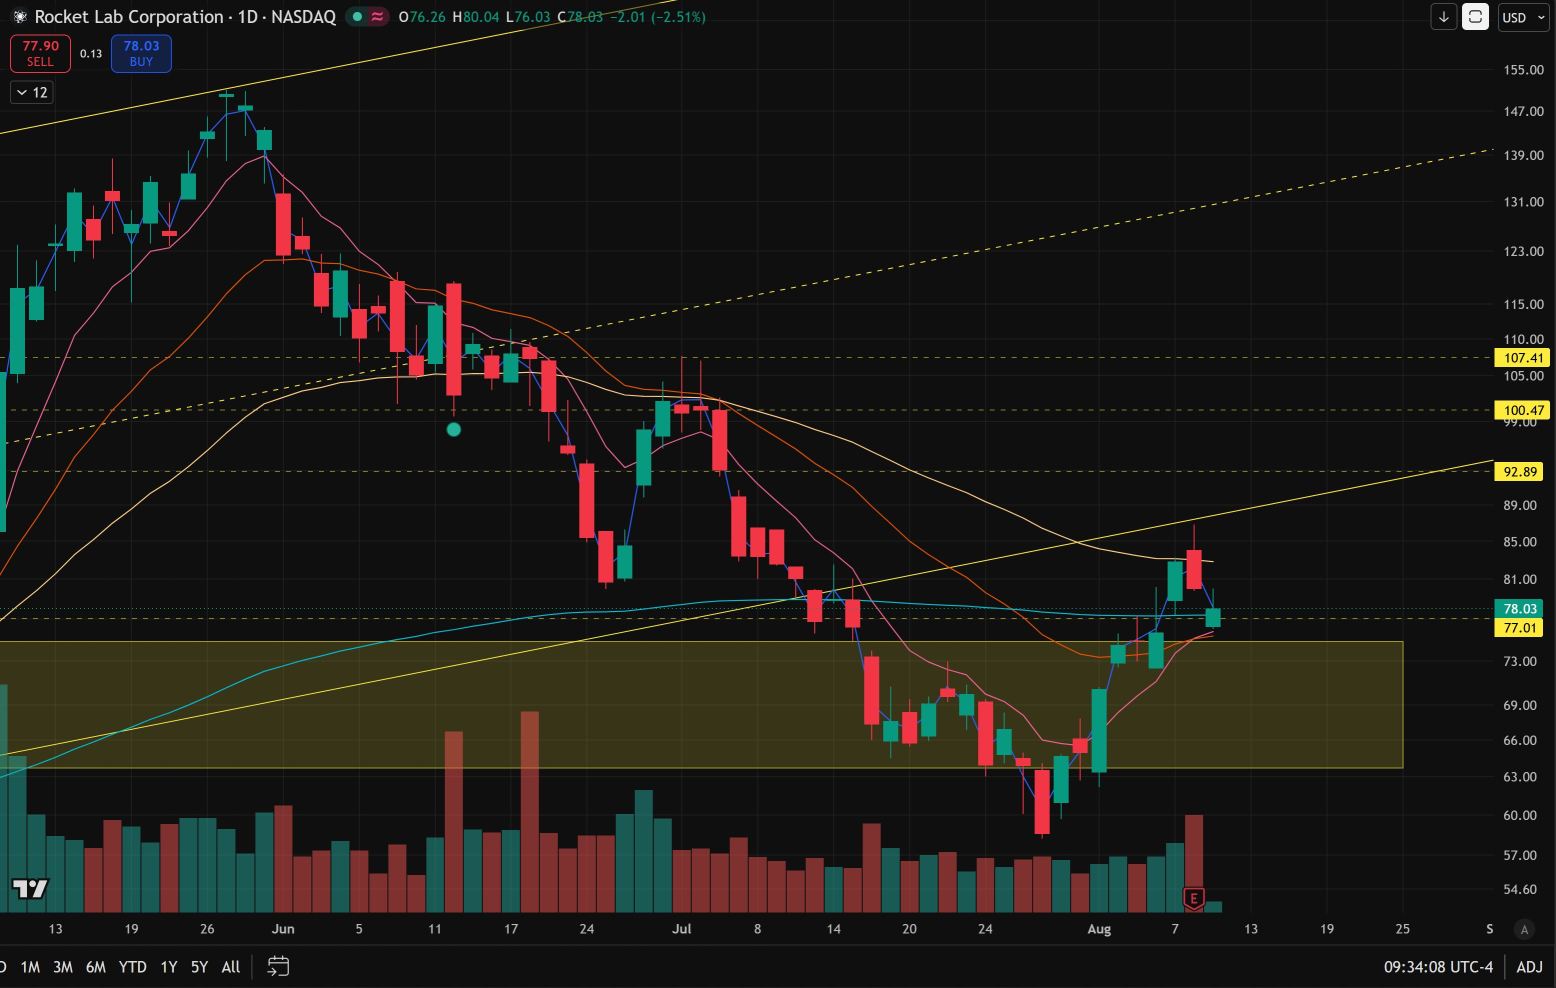This screenshot has height=988, width=1556.
Task: Click the Rocket Lab Corporation symbol title
Action: [129, 17]
